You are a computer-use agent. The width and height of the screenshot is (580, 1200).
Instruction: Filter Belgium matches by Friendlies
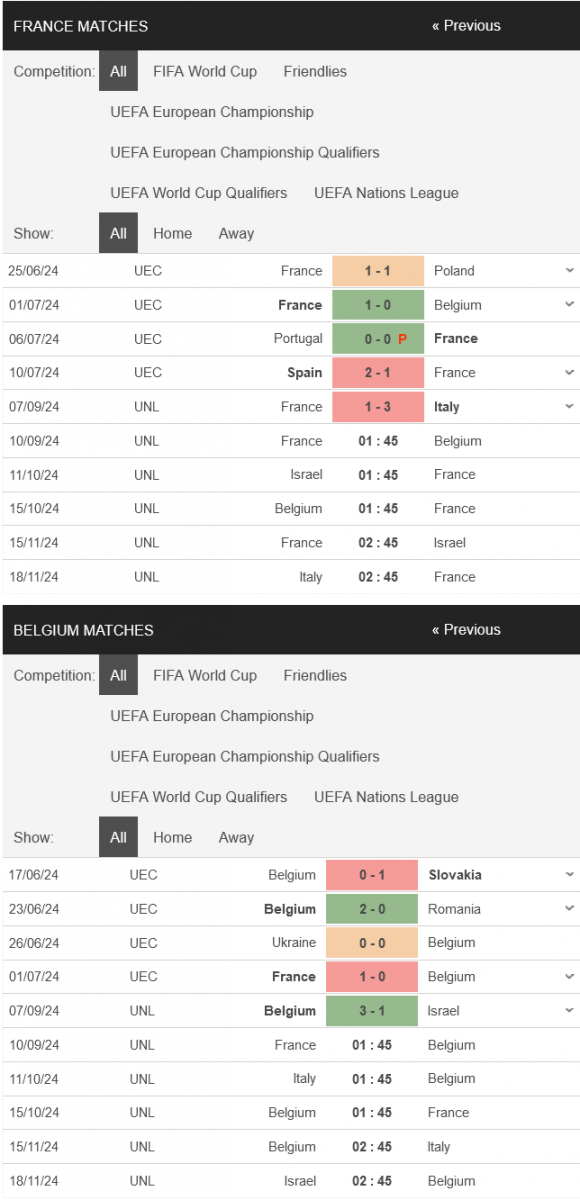(x=315, y=675)
